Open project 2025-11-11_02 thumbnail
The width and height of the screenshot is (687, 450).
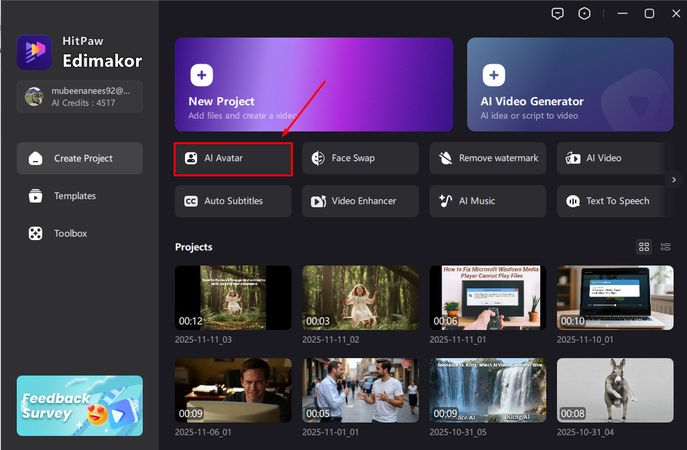click(361, 298)
